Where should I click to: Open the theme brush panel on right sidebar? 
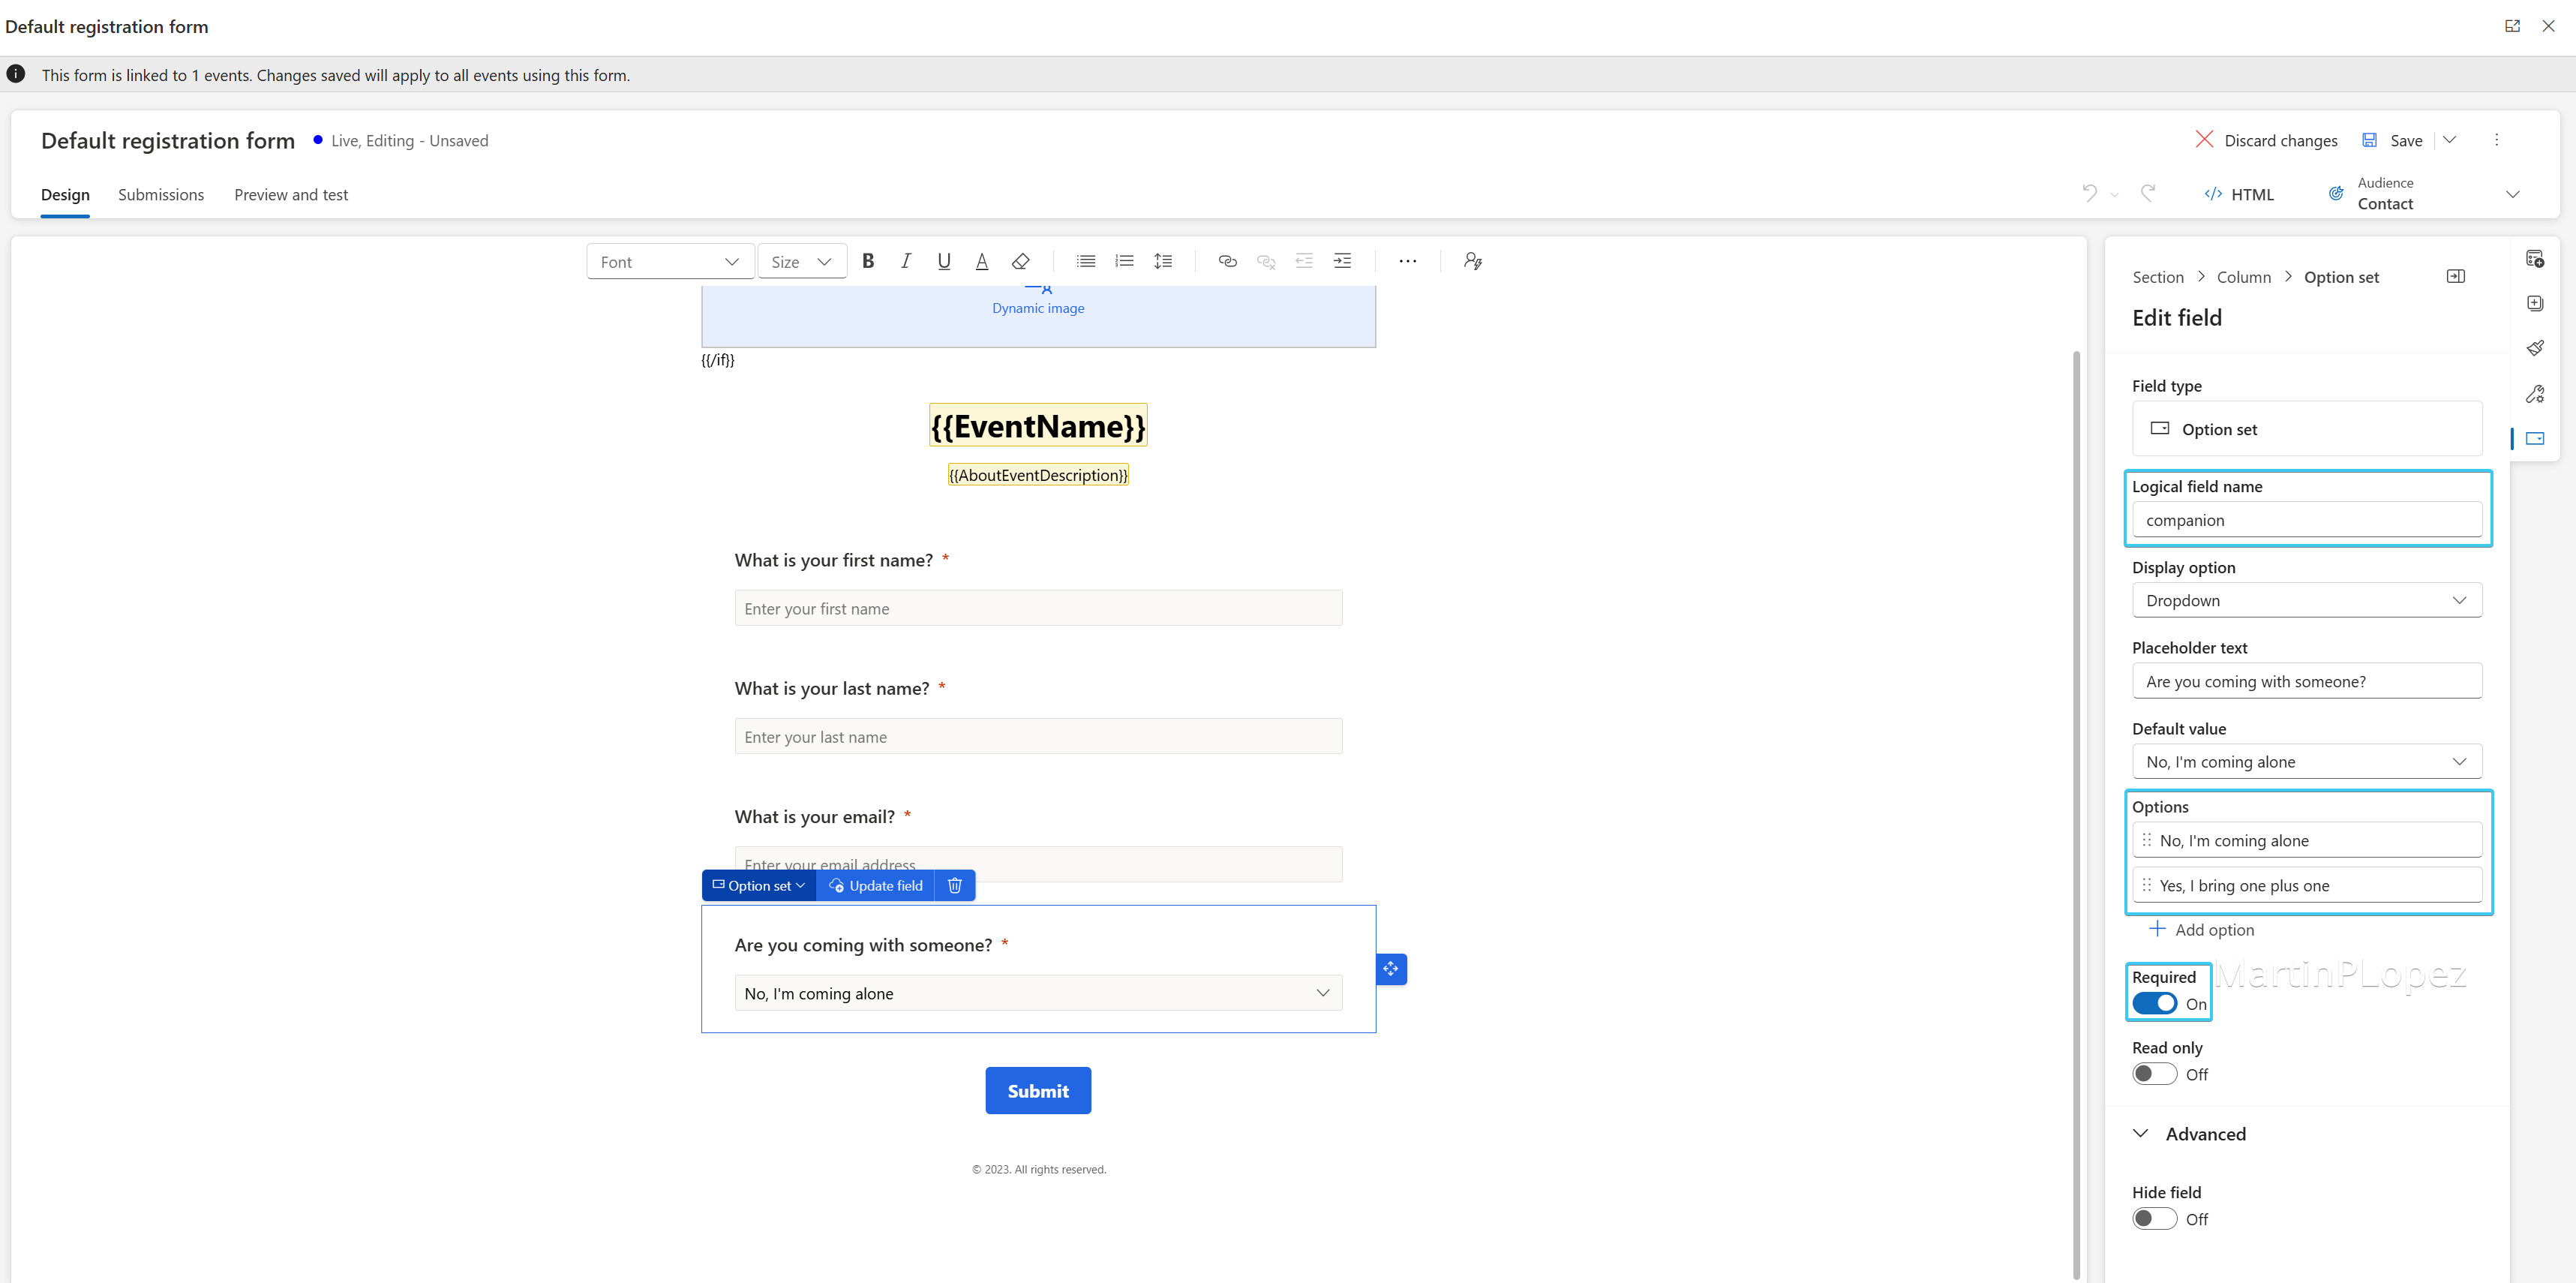click(2536, 347)
